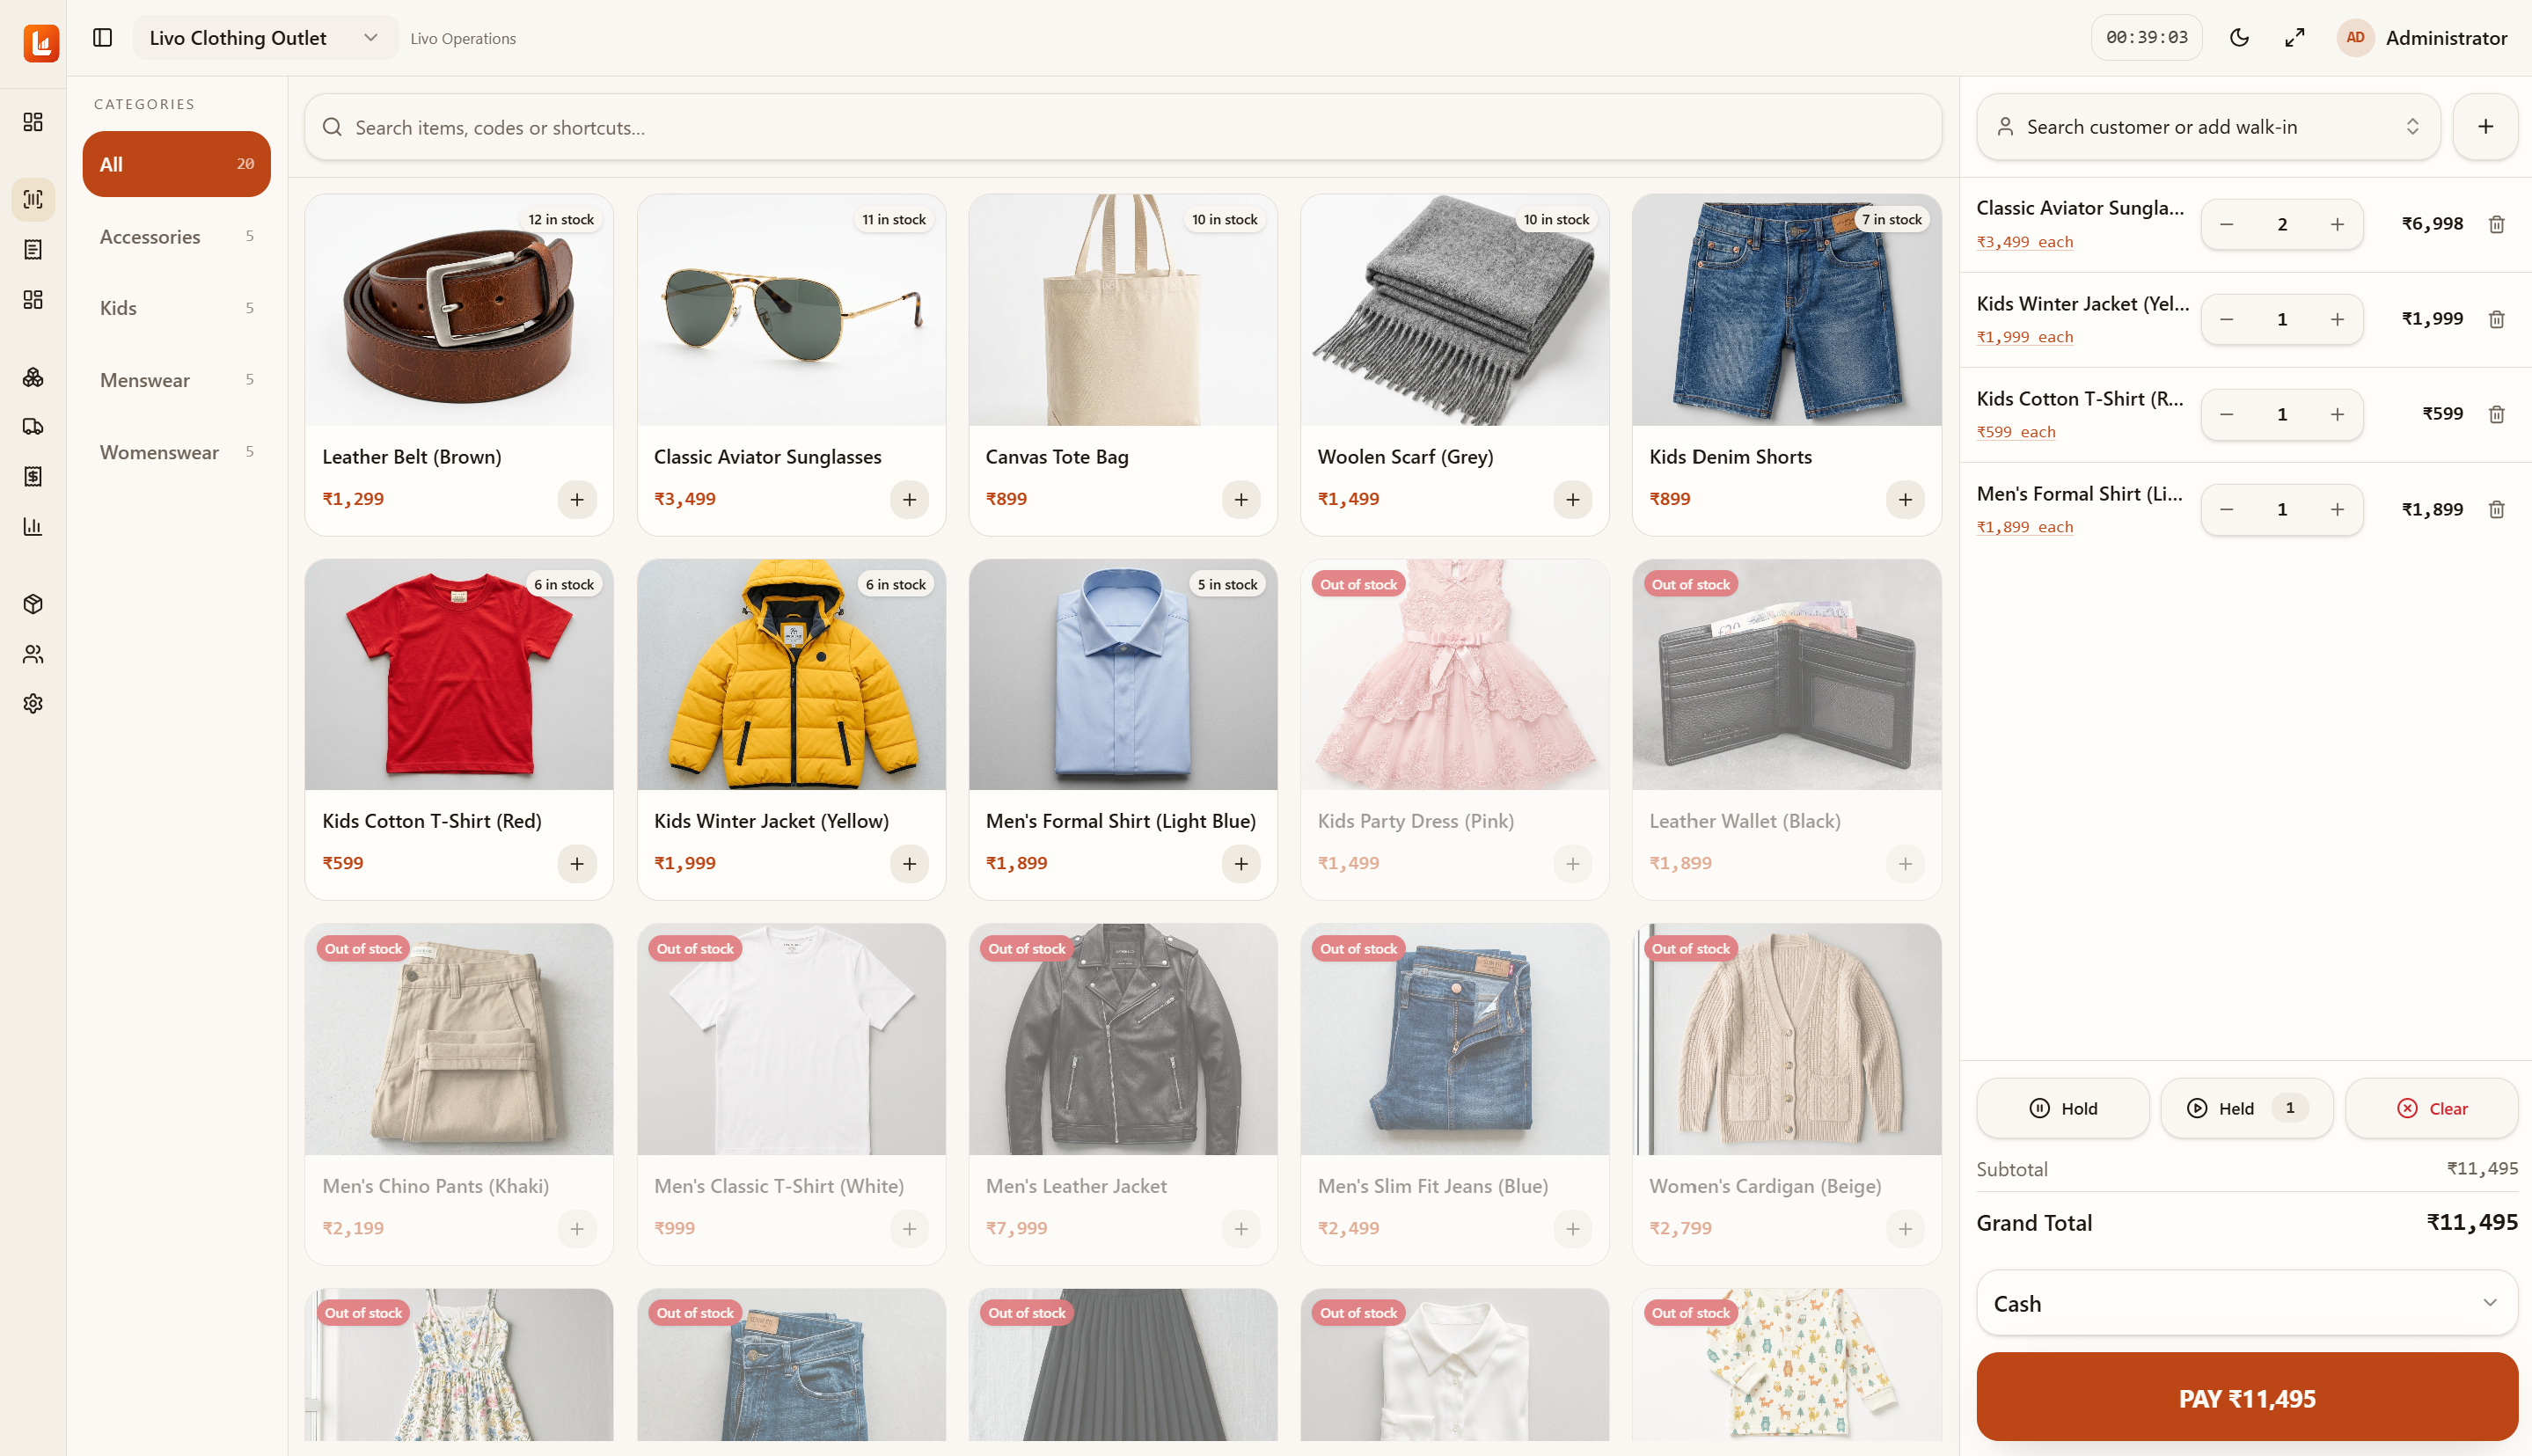Add a new customer with the plus button

point(2485,127)
